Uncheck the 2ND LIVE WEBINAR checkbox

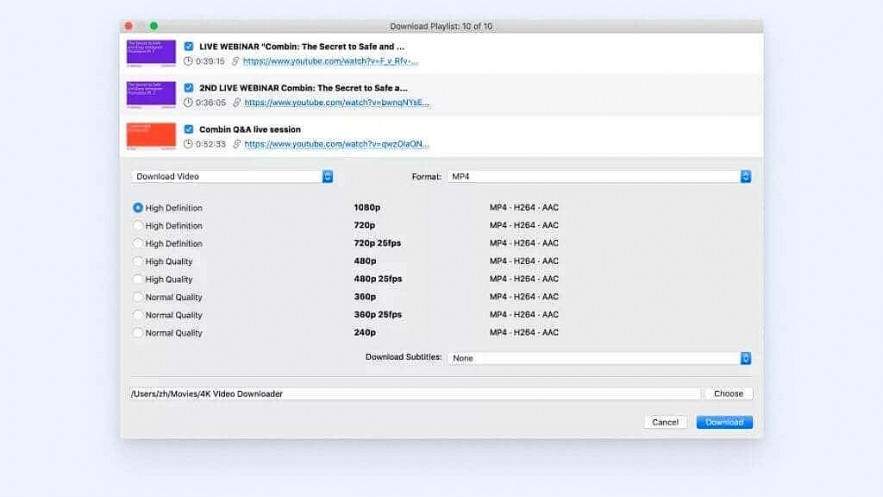click(x=189, y=88)
